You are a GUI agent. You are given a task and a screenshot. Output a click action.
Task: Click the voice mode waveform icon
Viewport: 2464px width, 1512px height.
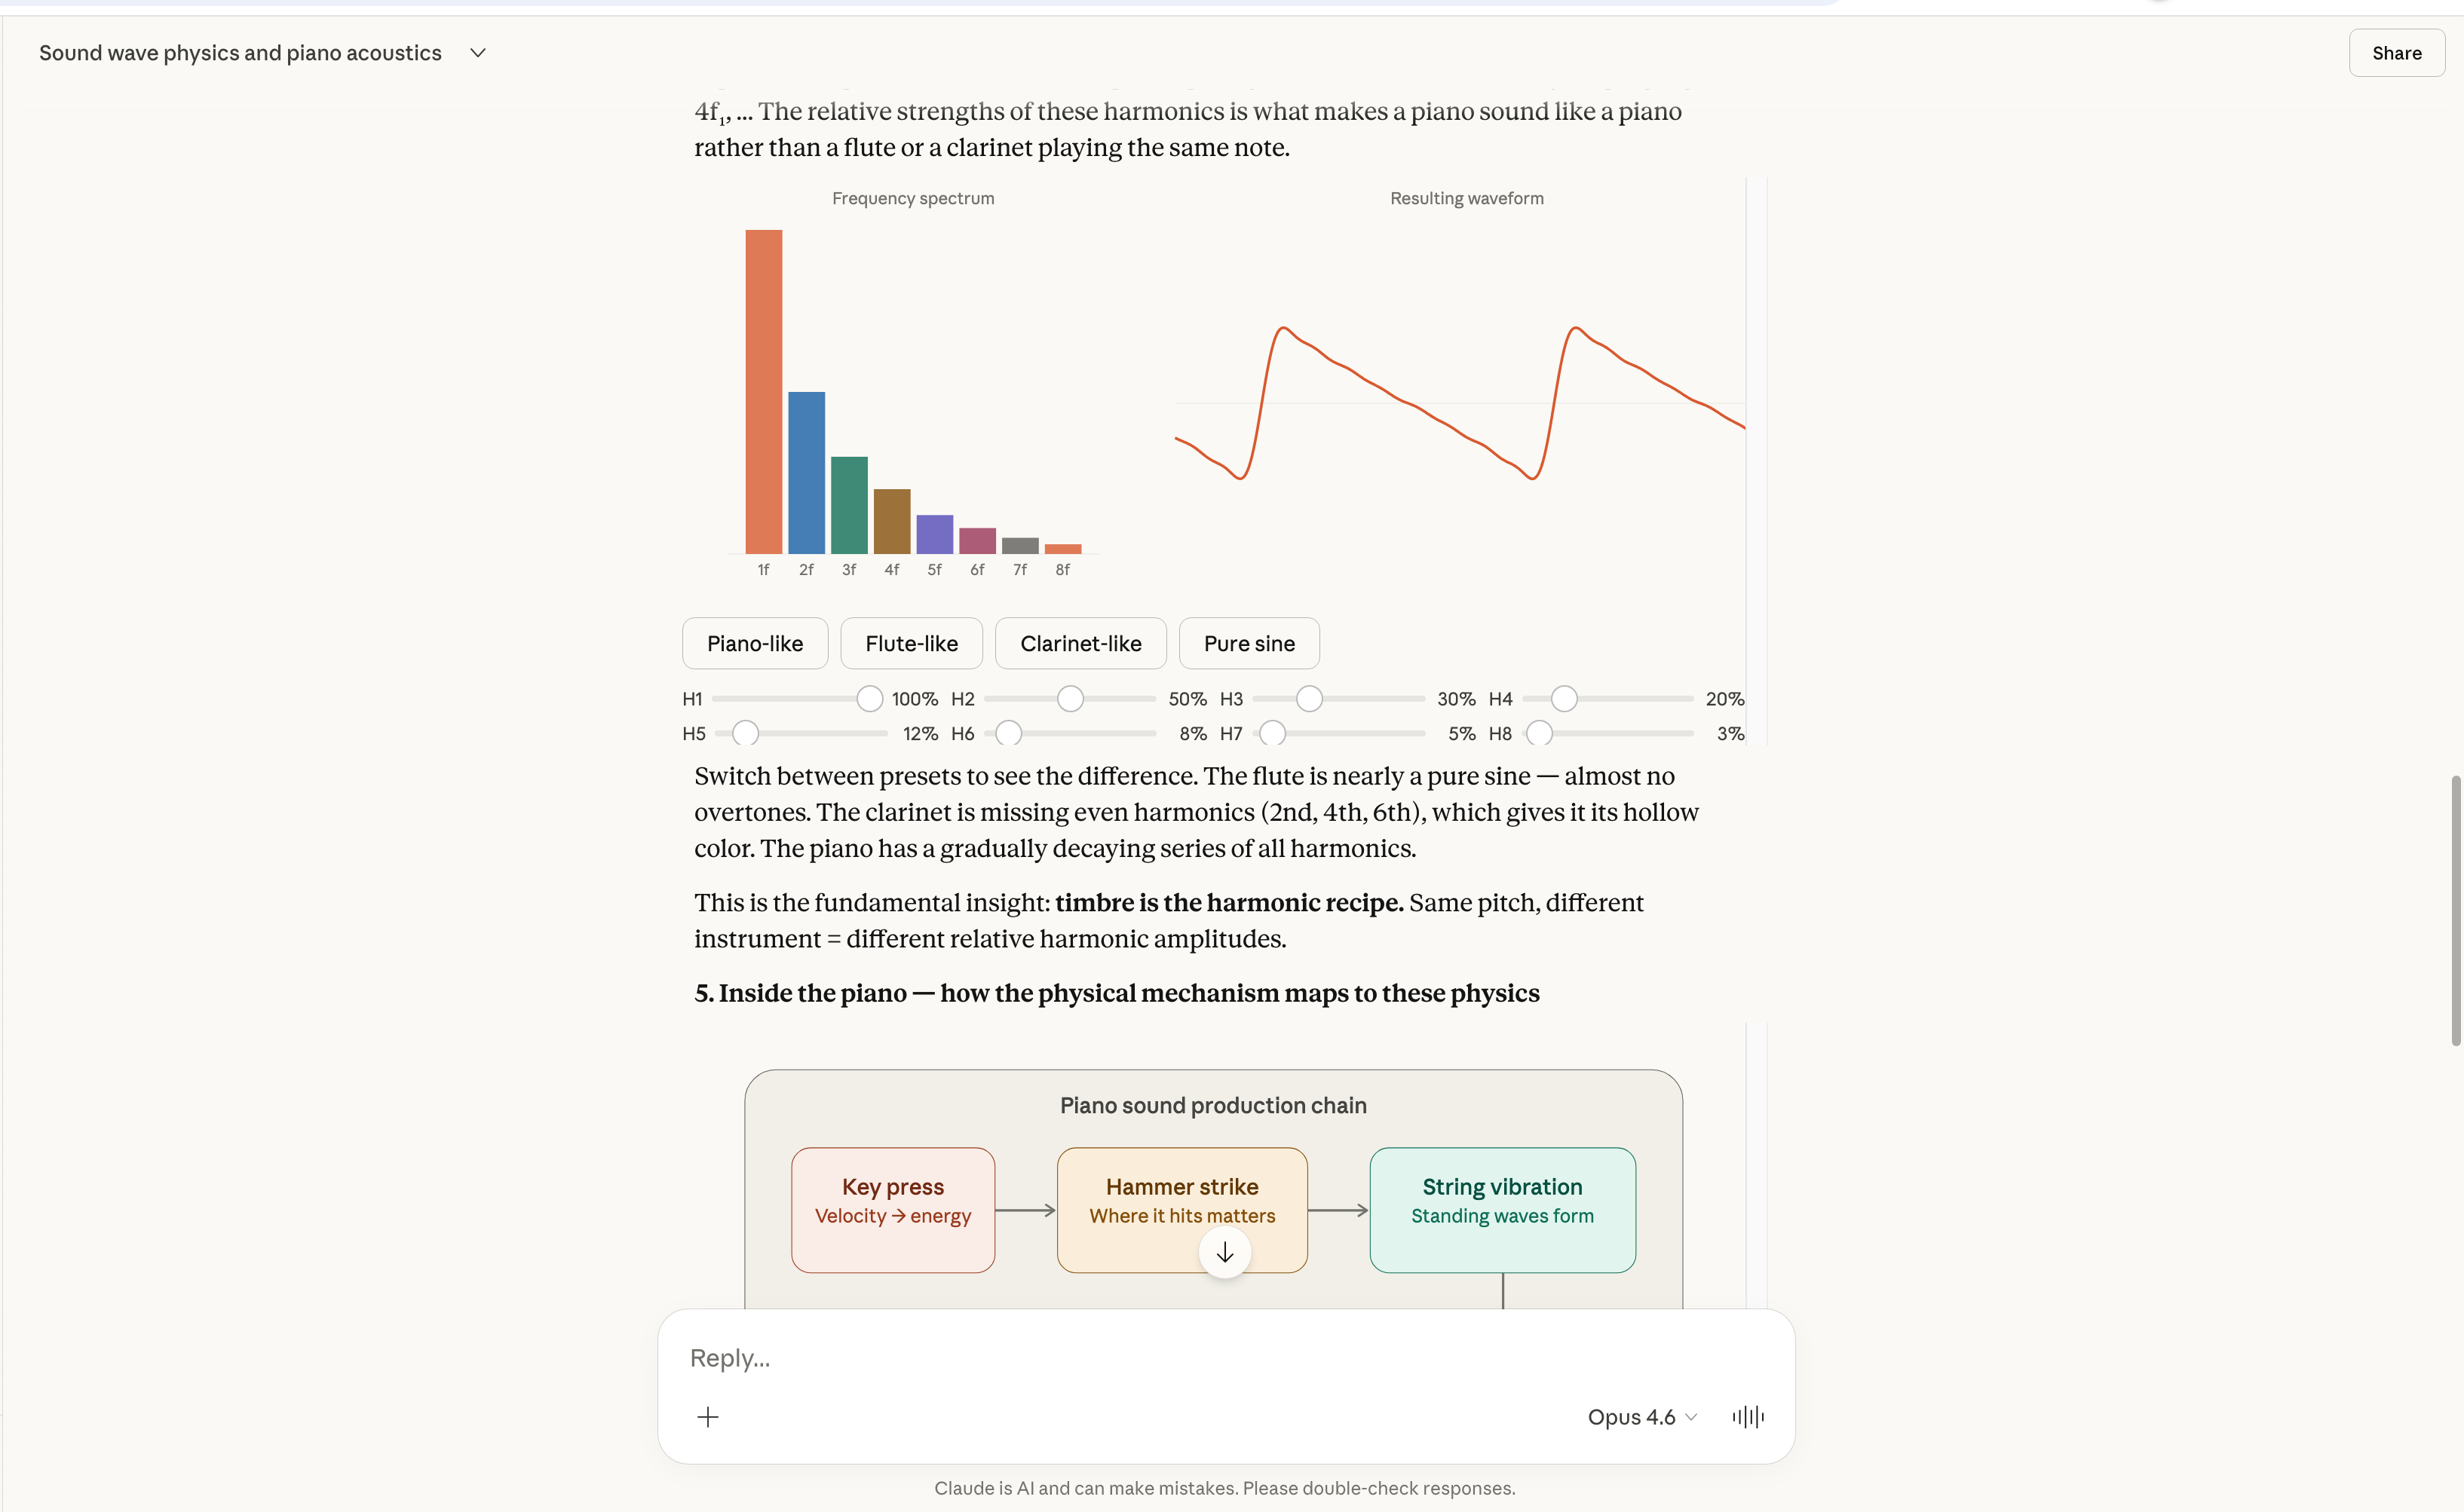coord(1748,1417)
